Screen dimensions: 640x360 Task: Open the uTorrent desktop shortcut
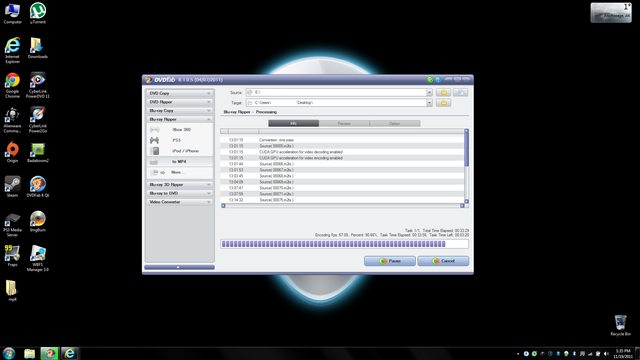38,13
